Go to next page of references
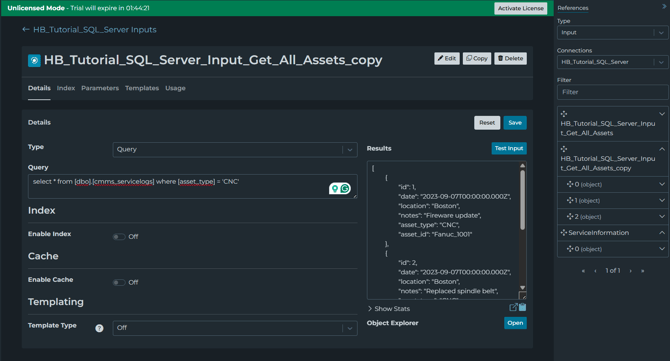The image size is (670, 361). [x=630, y=271]
